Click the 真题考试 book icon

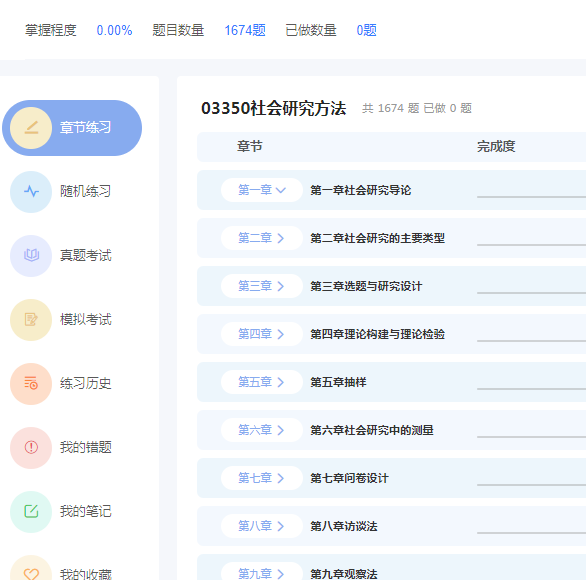point(31,256)
